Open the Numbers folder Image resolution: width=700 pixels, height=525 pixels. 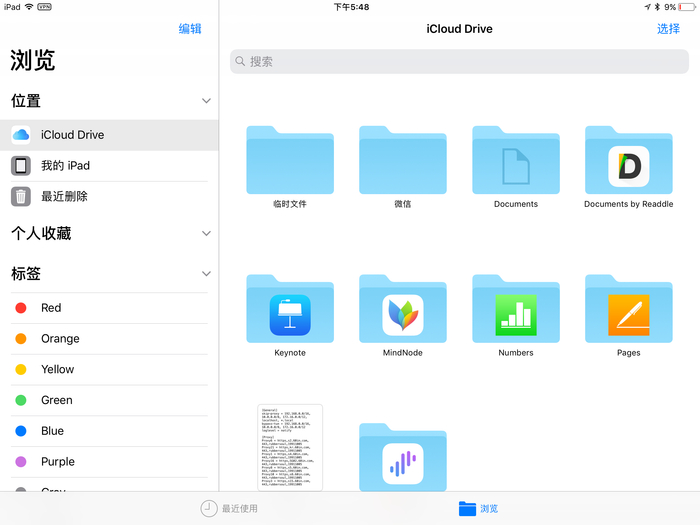tap(516, 310)
